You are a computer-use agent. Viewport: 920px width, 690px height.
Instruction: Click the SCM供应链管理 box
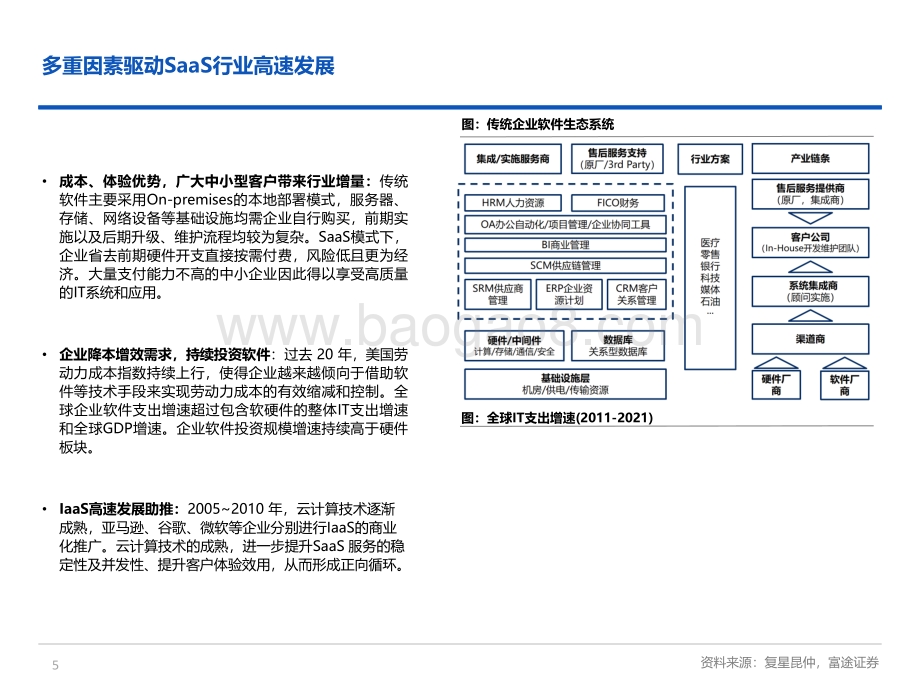[565, 266]
